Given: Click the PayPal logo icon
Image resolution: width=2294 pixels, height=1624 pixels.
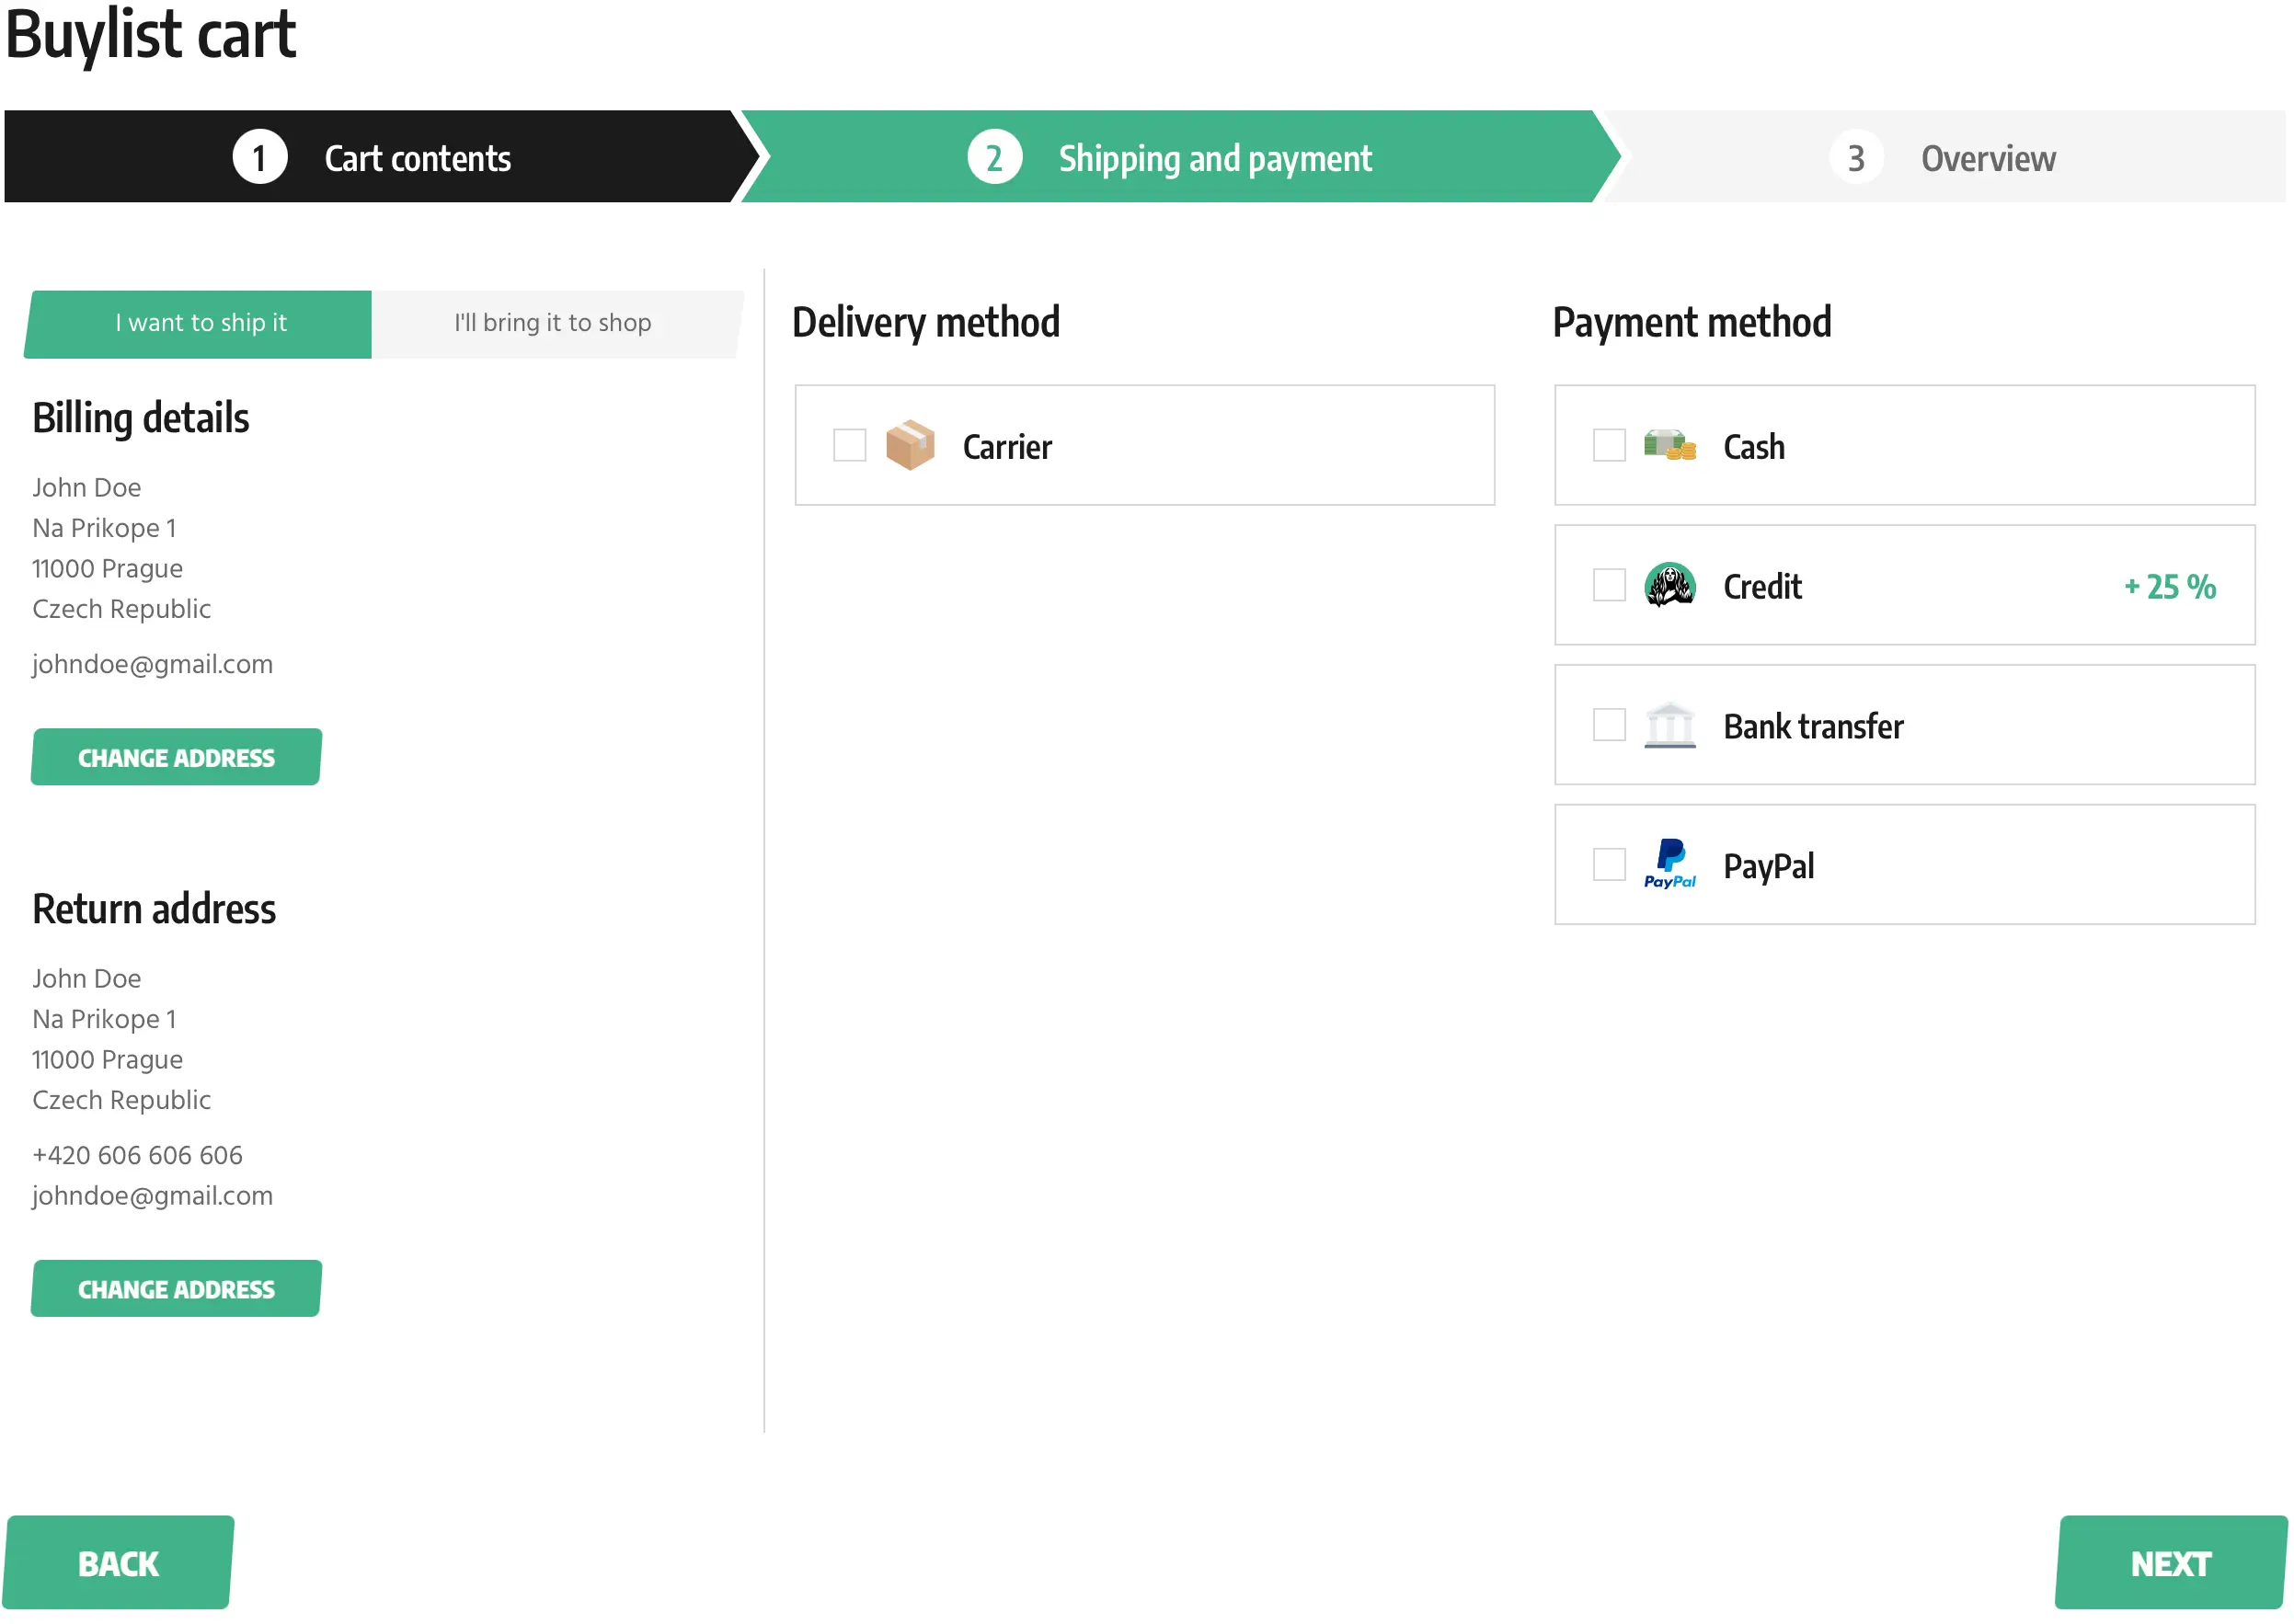Looking at the screenshot, I should (1670, 865).
